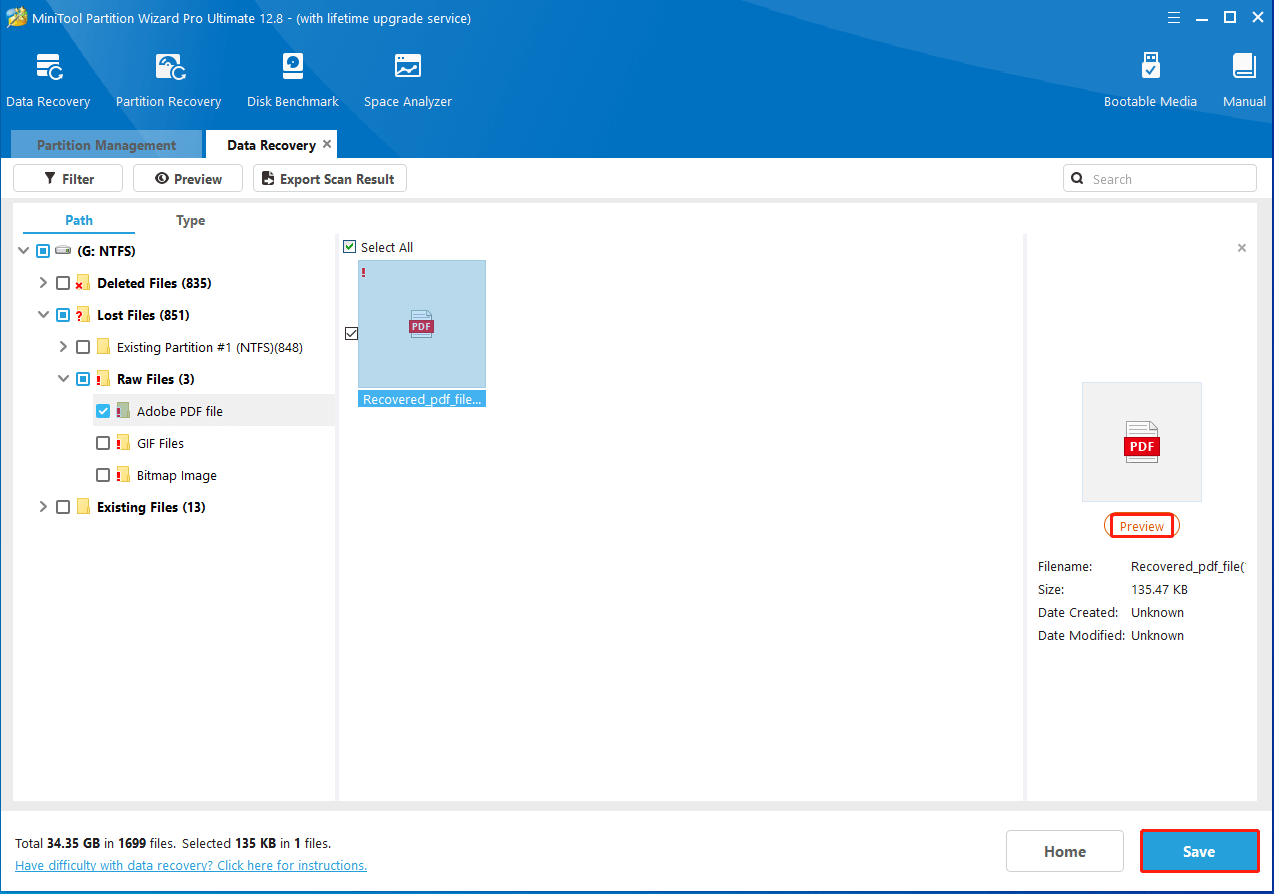Viewport: 1274px width, 894px height.
Task: Check the Existing Partition #1 checkbox
Action: coord(83,347)
